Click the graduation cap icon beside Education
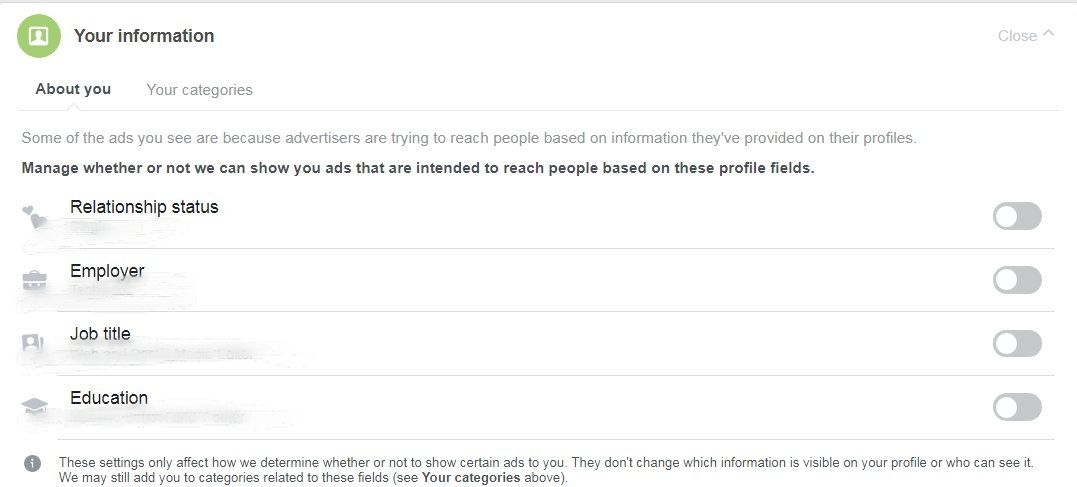The height and width of the screenshot is (487, 1077). coord(34,405)
